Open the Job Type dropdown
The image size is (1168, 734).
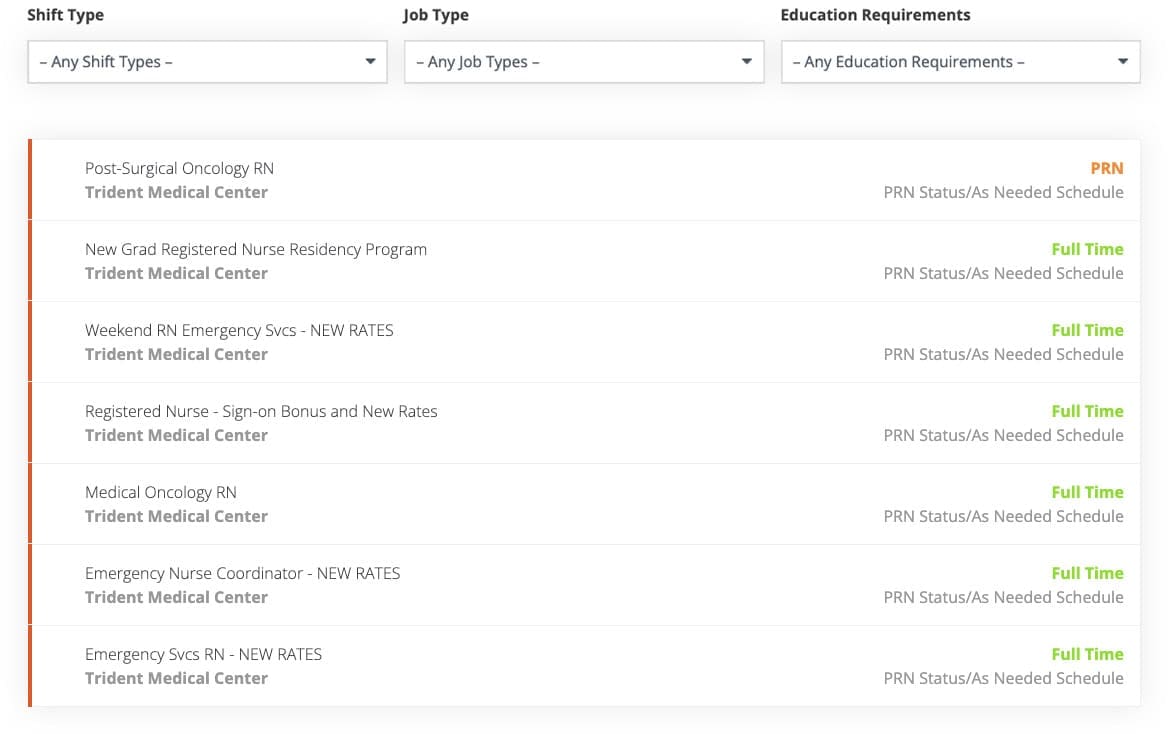[x=584, y=62]
